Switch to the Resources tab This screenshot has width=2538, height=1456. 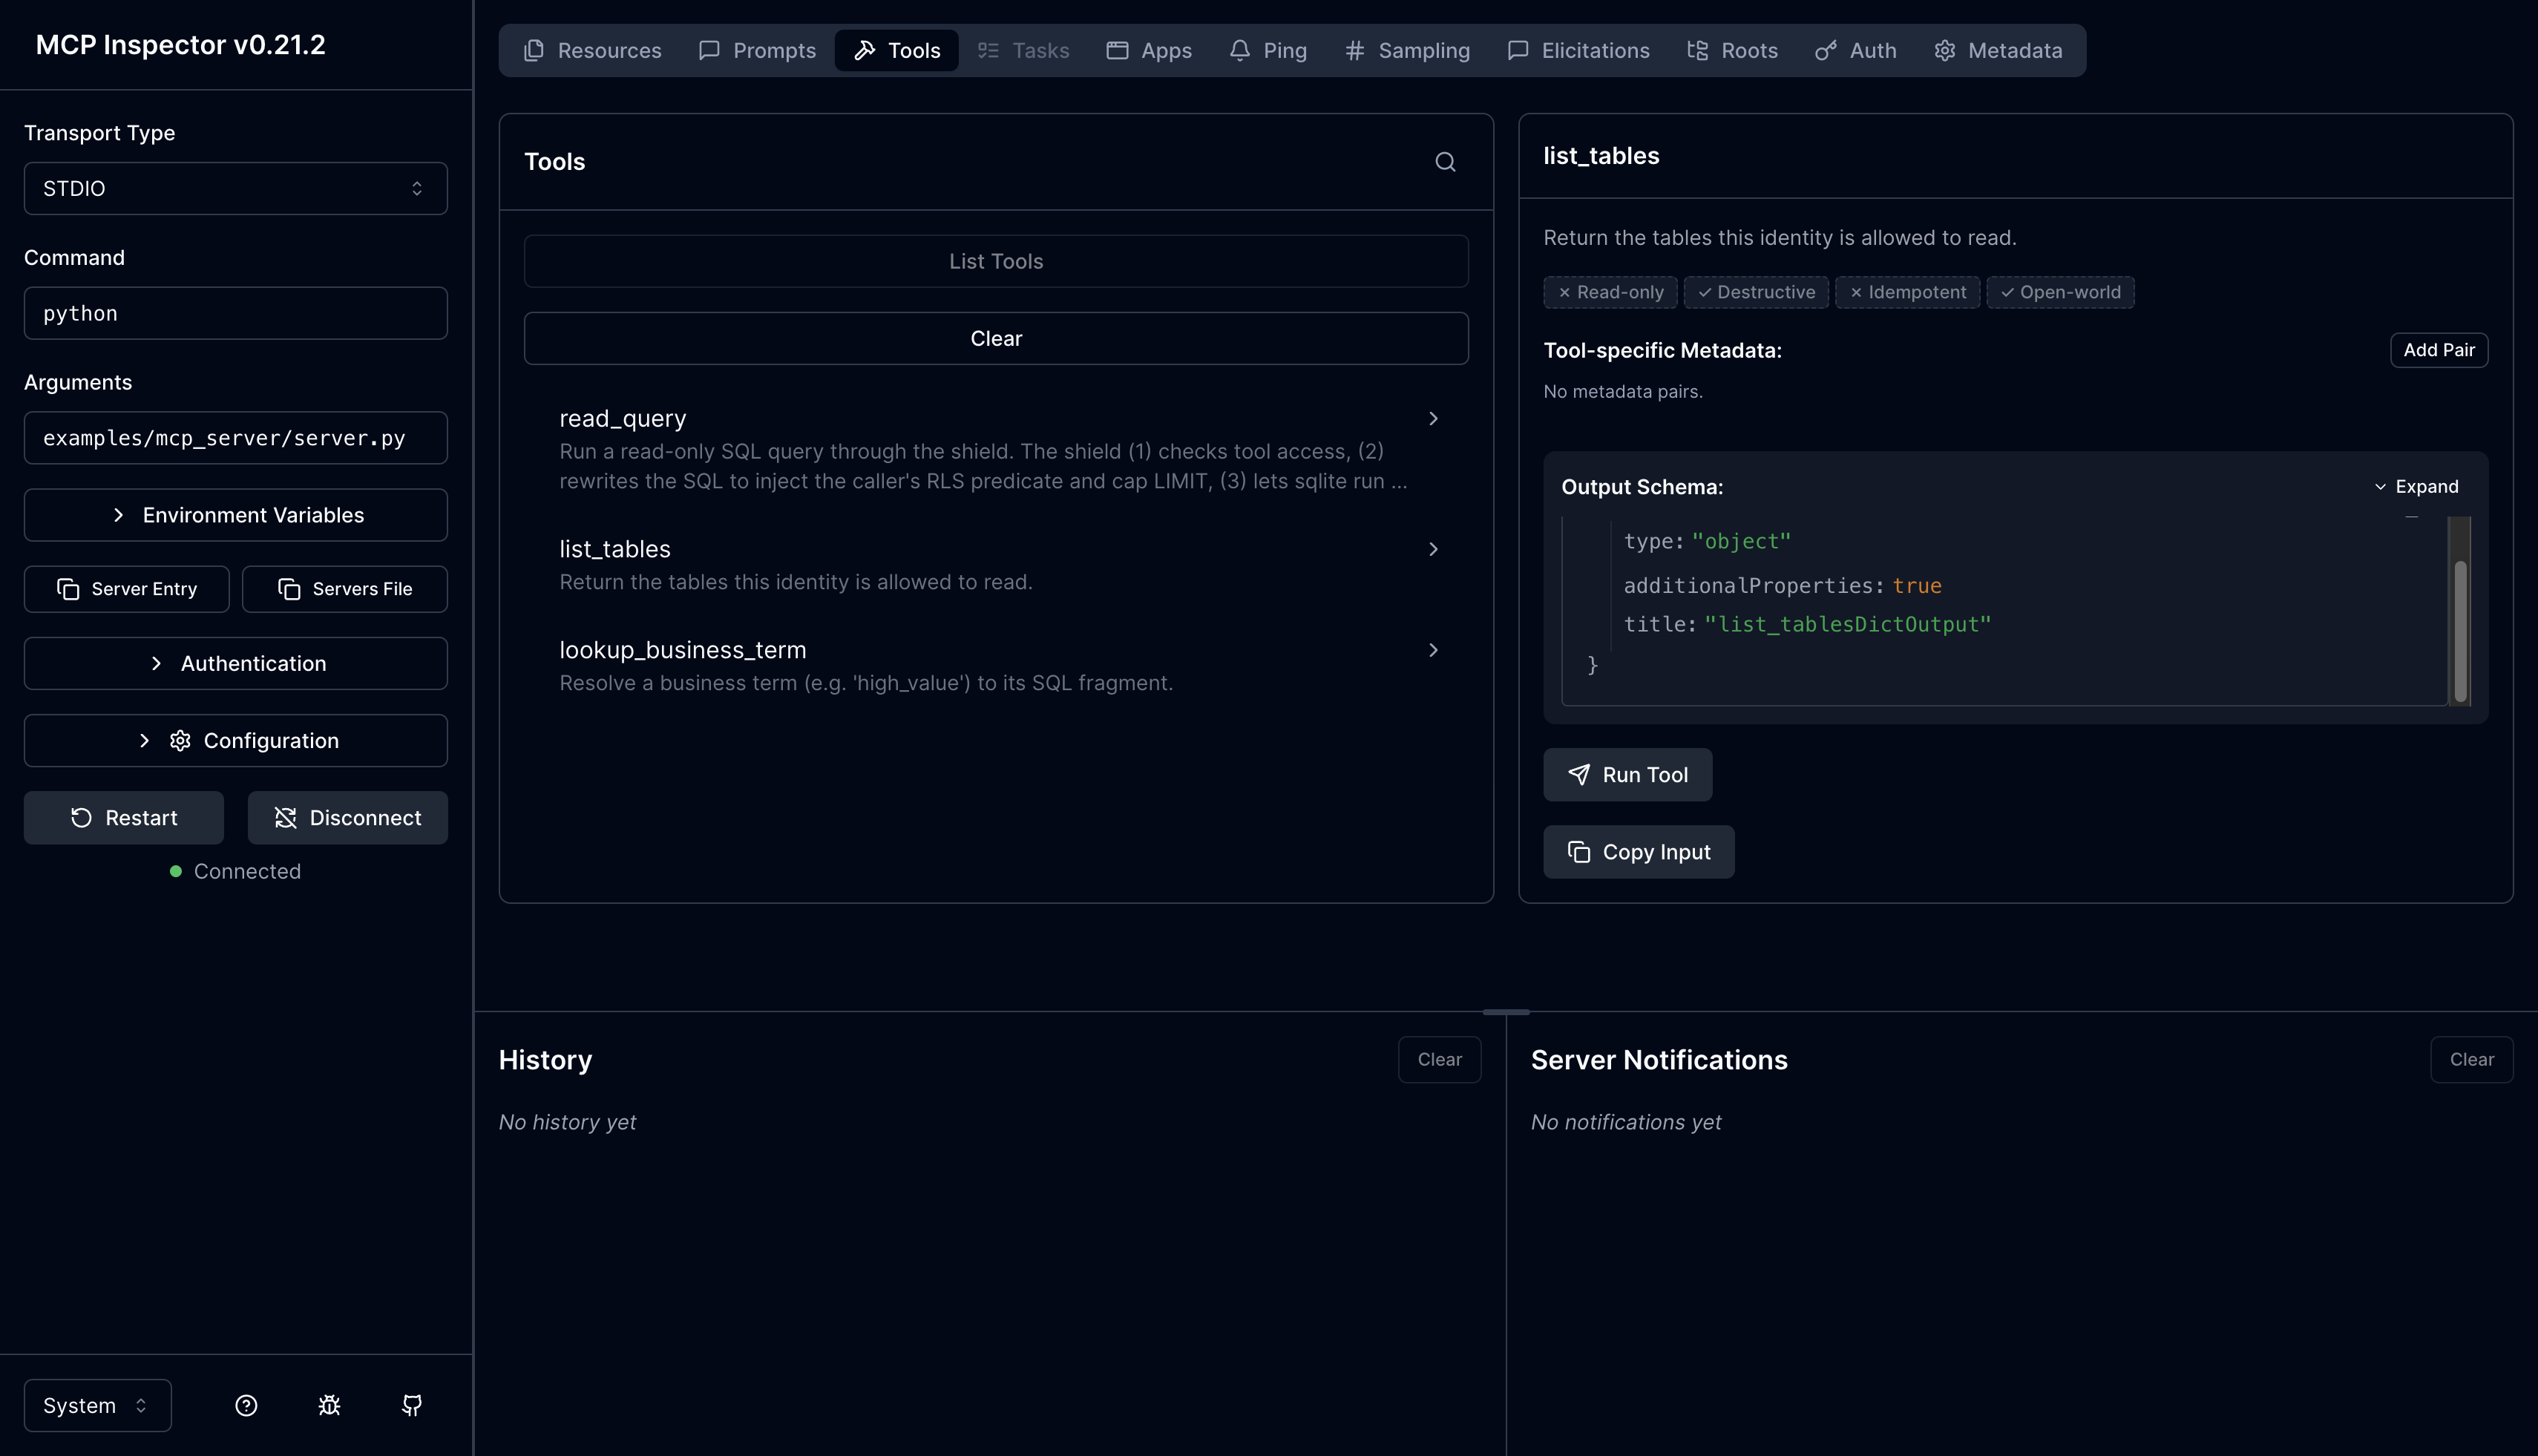593,50
